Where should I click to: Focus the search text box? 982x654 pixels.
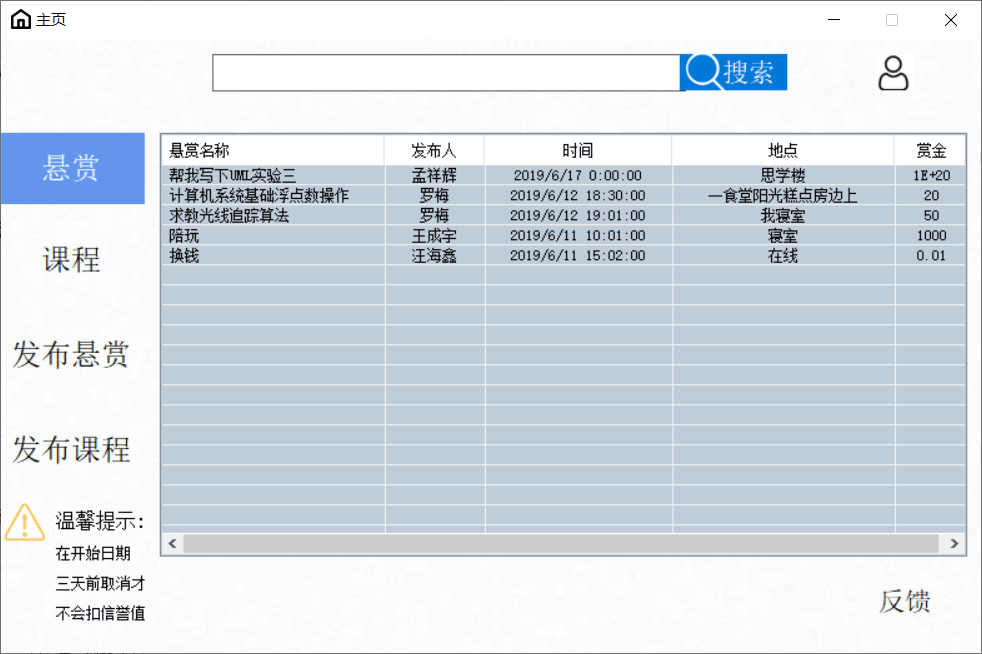(446, 73)
